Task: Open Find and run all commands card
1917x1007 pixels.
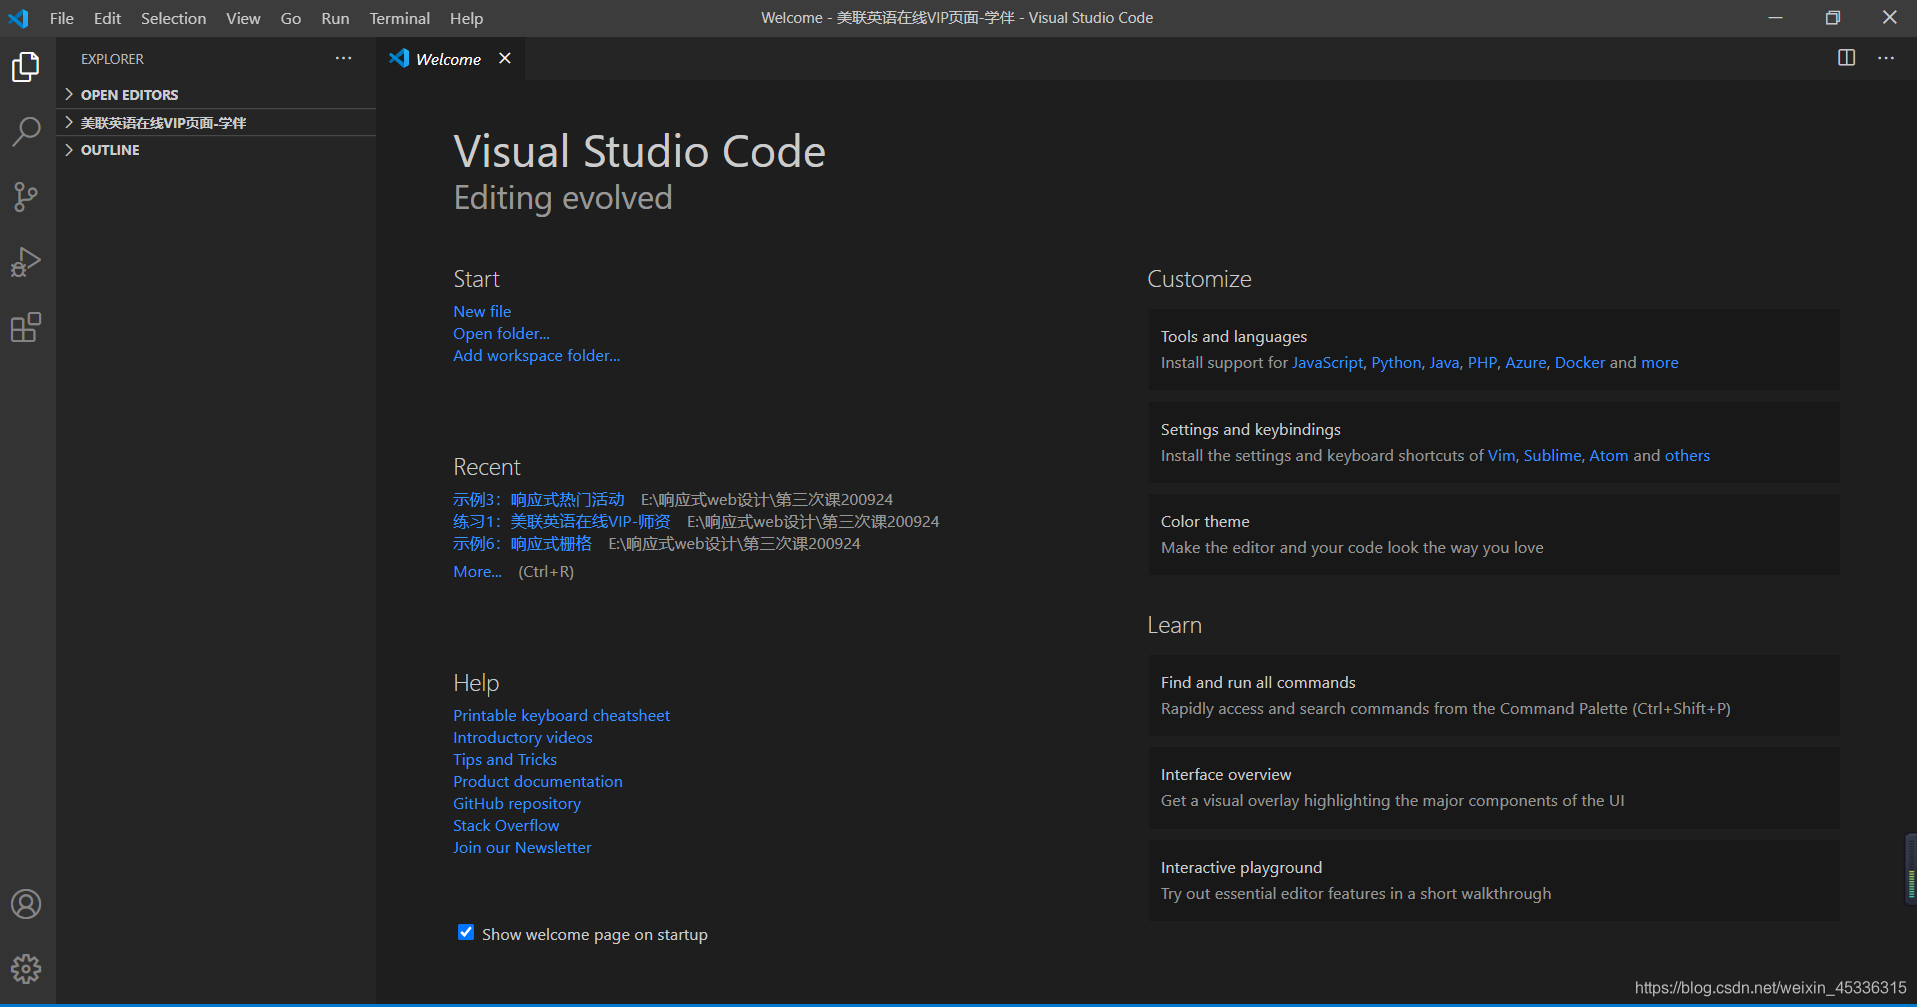Action: 1494,696
